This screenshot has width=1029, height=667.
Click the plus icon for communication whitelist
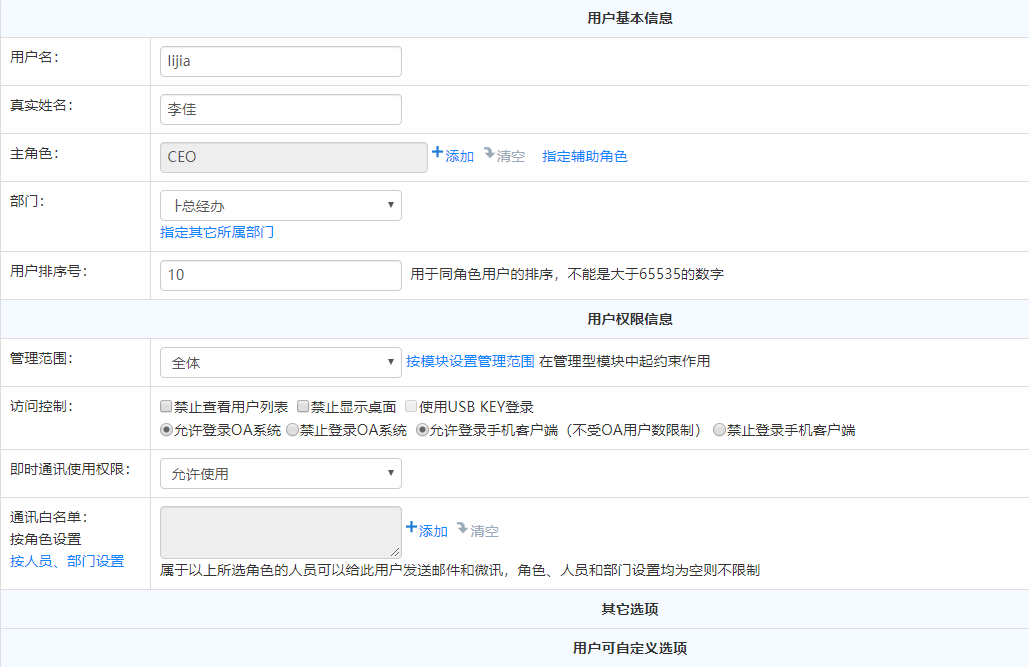[x=411, y=528]
